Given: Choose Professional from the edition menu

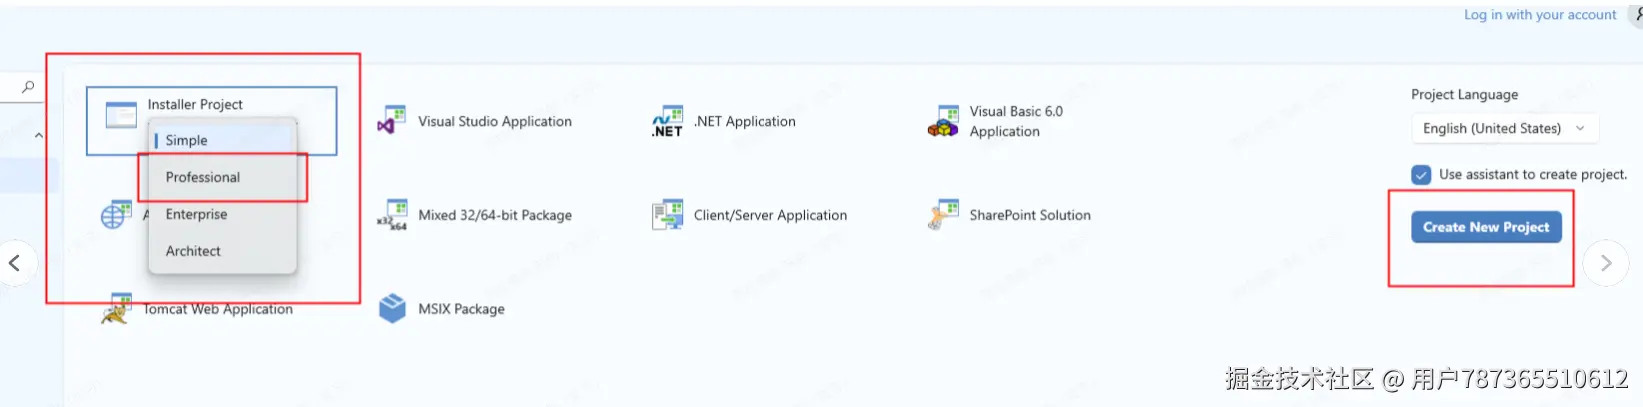Looking at the screenshot, I should 203,177.
